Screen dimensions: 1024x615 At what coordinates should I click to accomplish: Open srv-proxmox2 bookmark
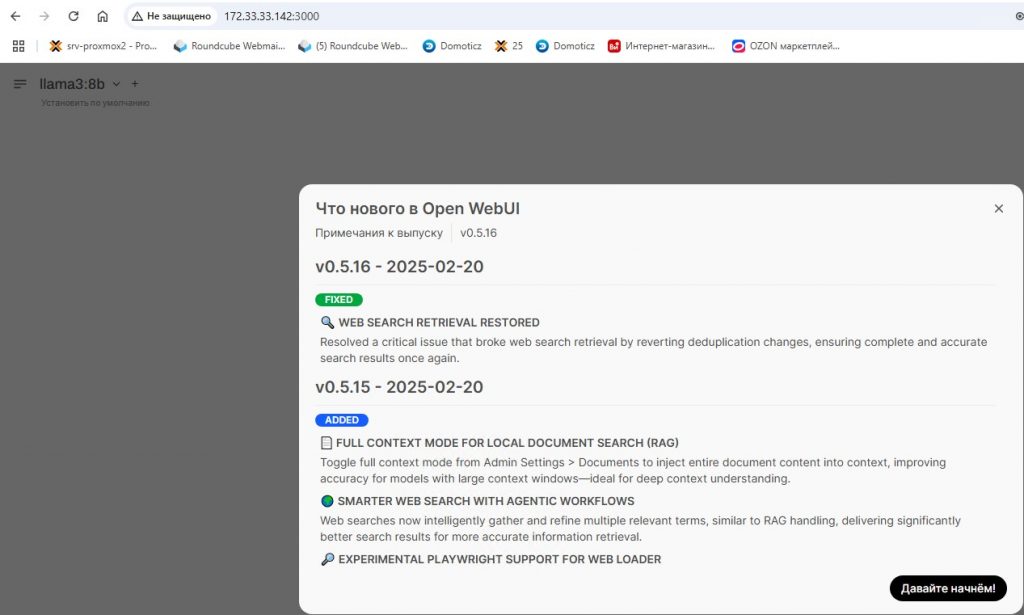point(104,46)
